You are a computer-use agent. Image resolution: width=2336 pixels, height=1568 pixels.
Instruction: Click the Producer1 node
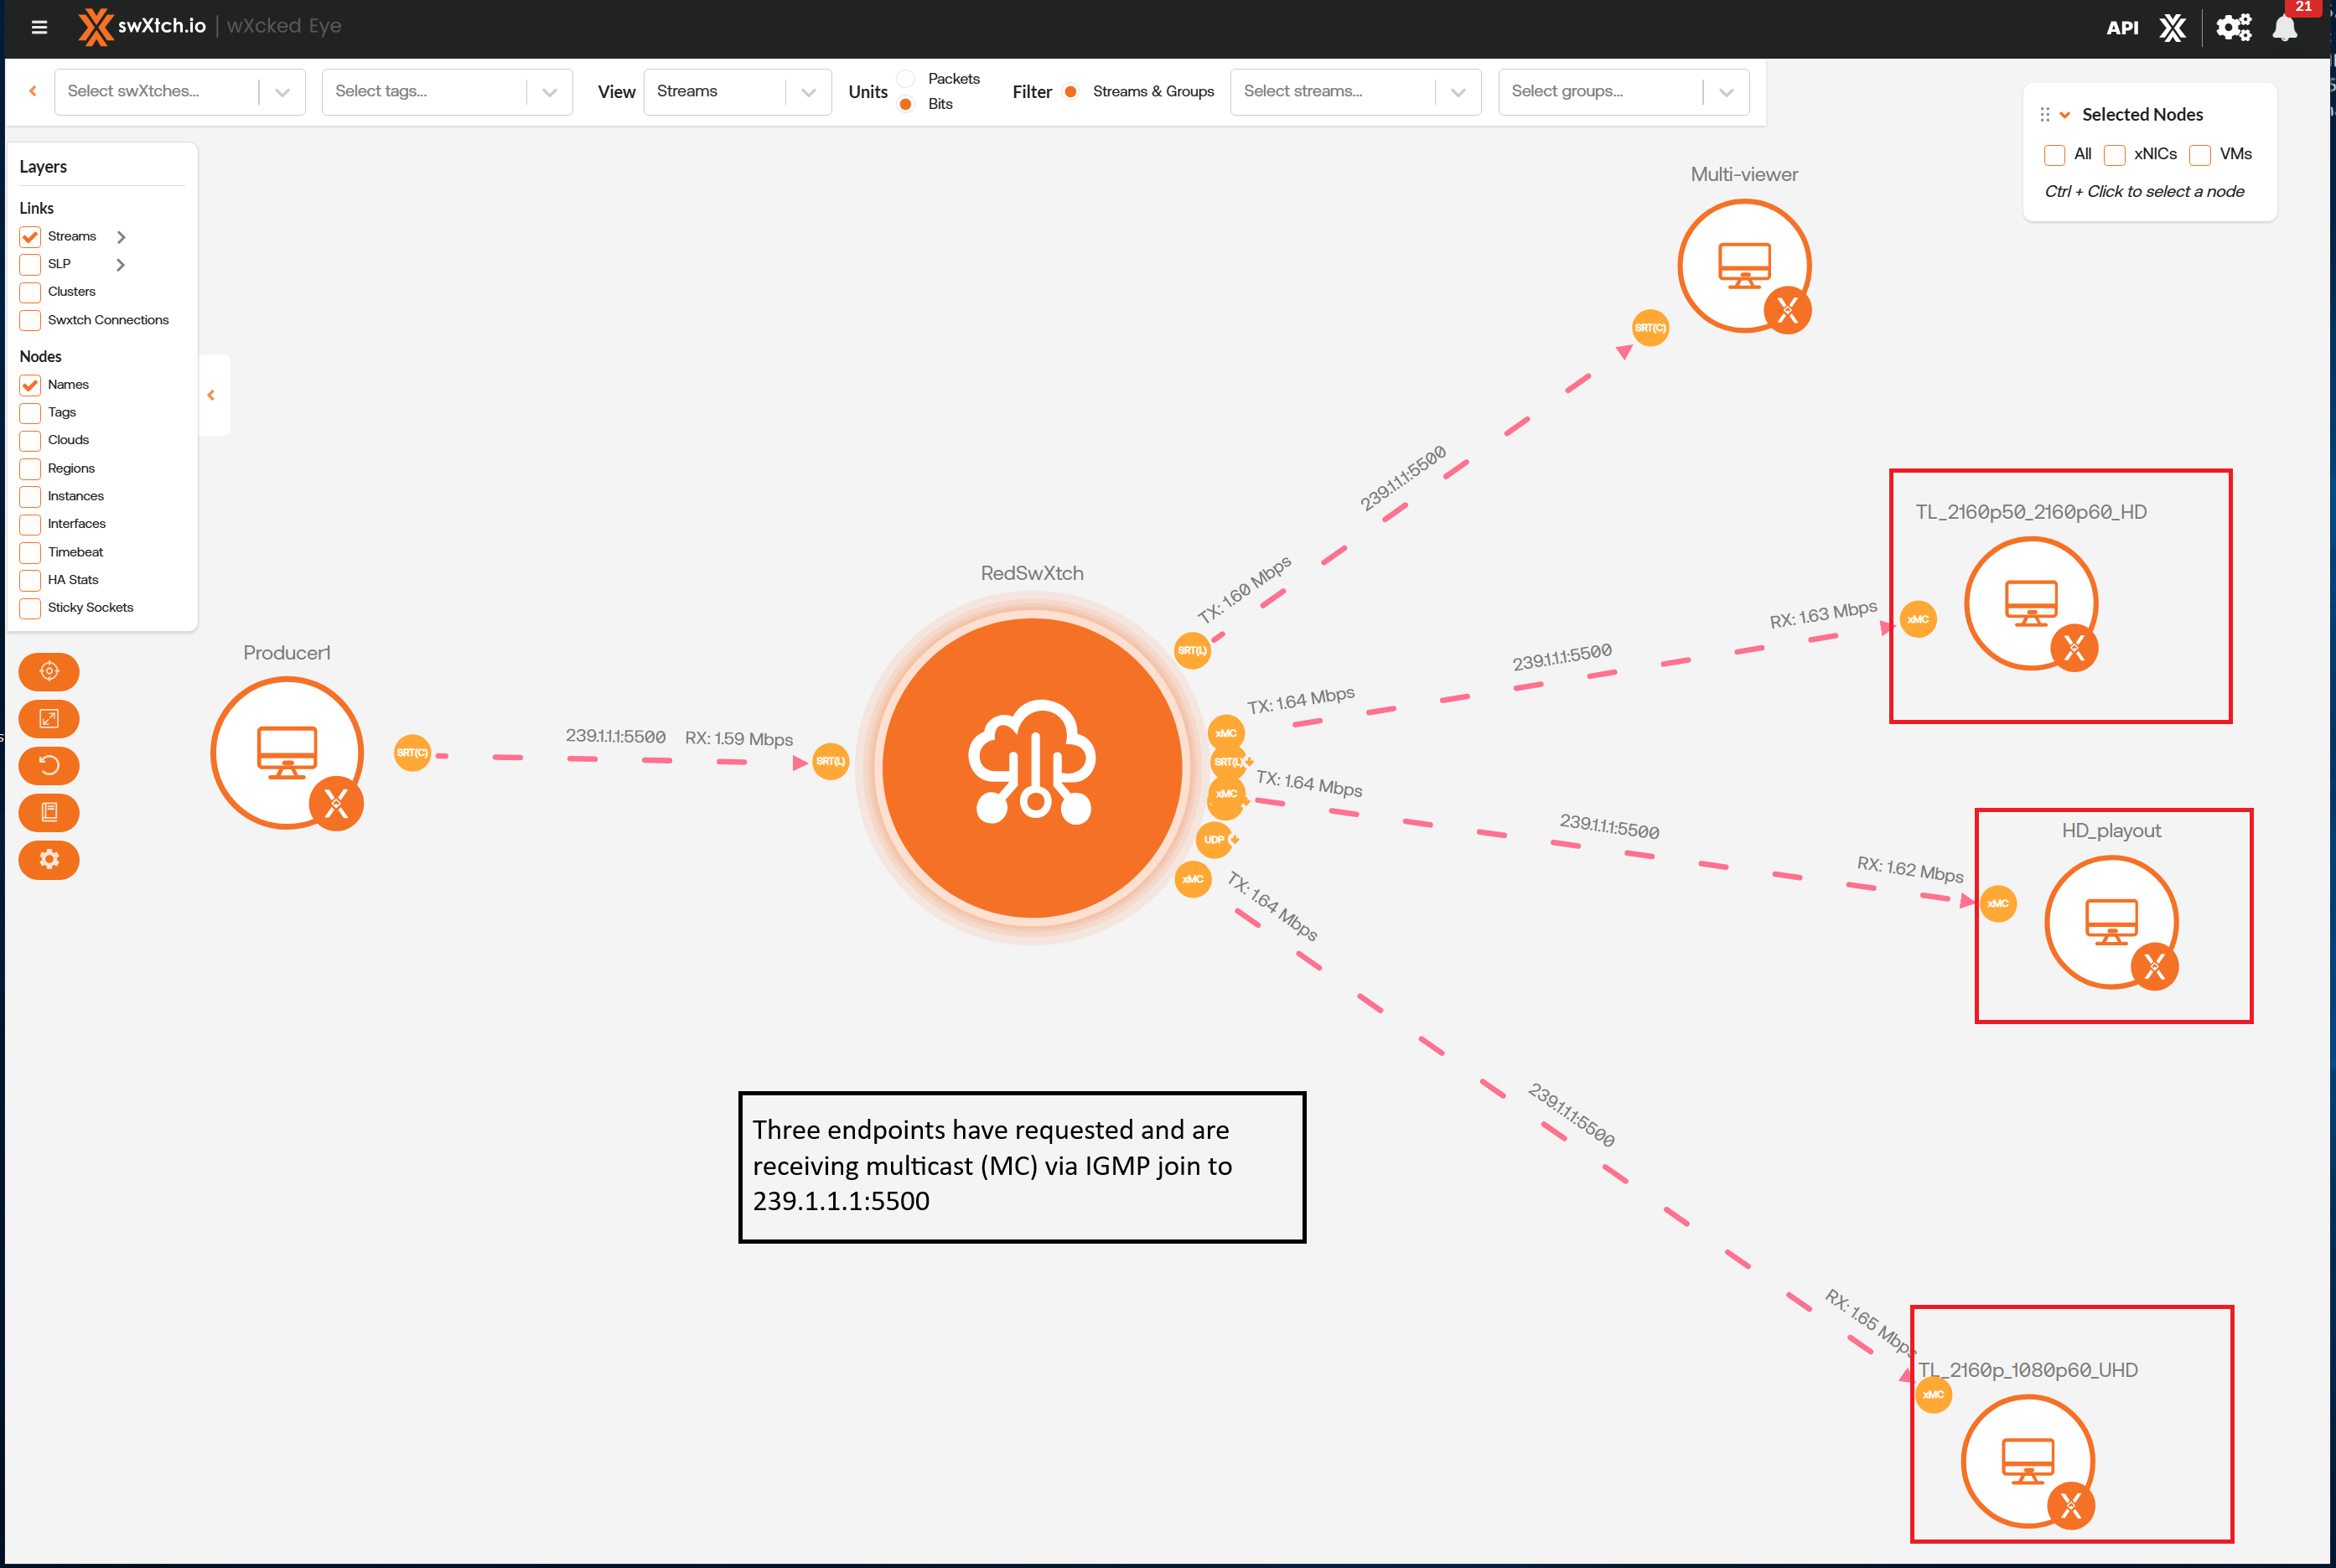tap(287, 753)
